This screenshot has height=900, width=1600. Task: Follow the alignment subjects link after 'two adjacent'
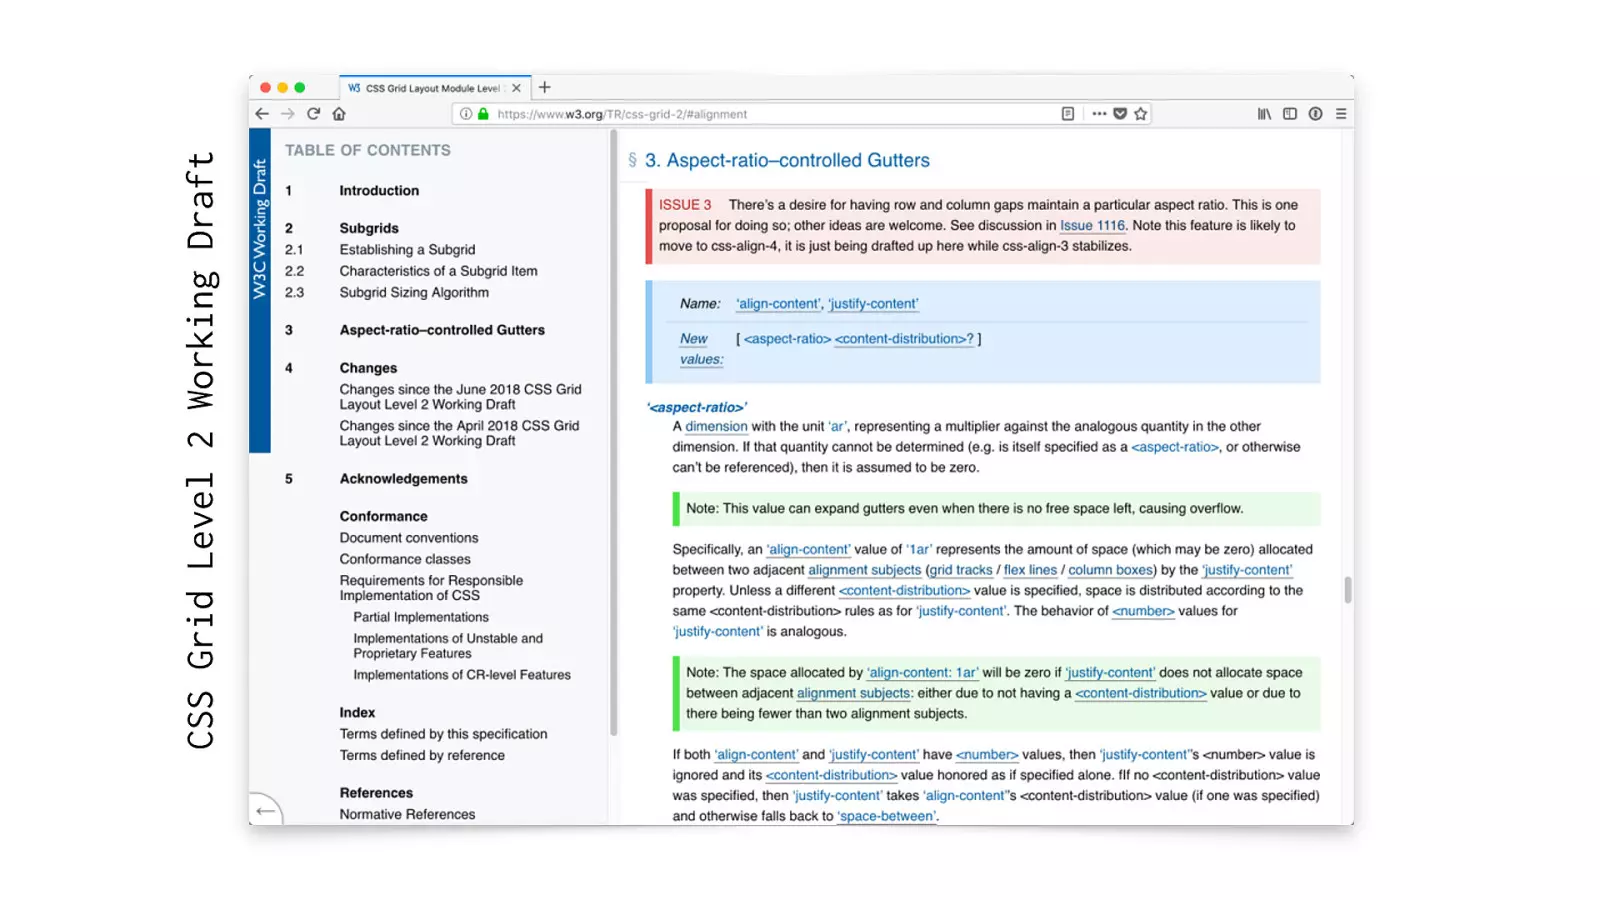pos(865,570)
